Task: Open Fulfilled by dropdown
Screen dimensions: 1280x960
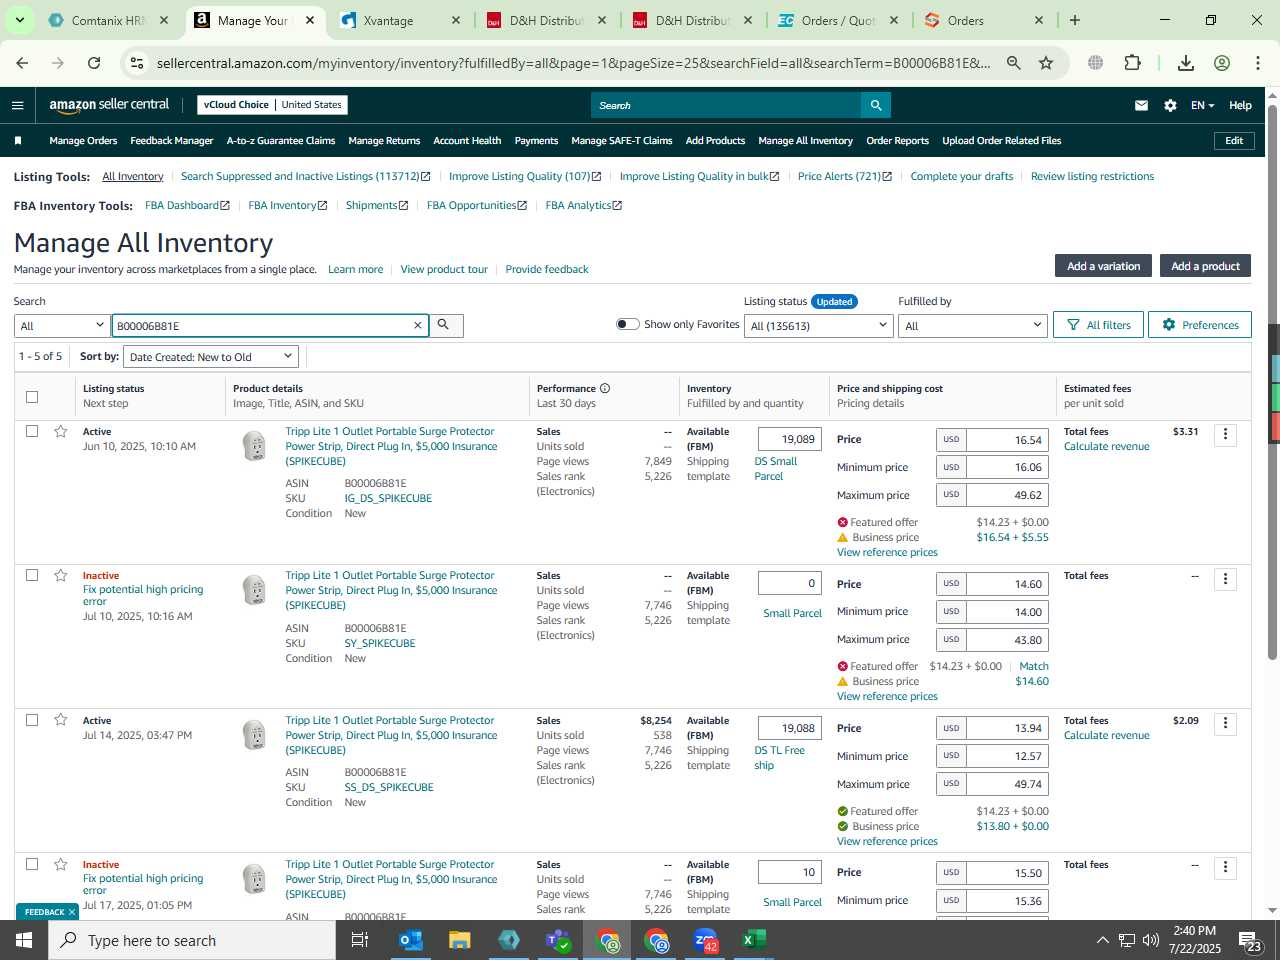Action: [x=972, y=326]
